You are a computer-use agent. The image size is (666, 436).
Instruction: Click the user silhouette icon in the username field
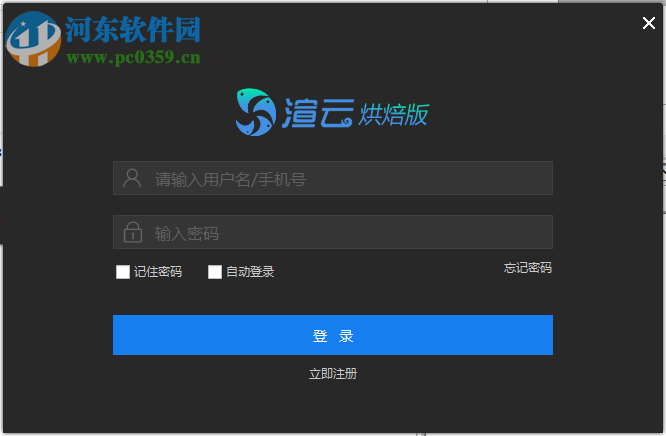click(132, 178)
